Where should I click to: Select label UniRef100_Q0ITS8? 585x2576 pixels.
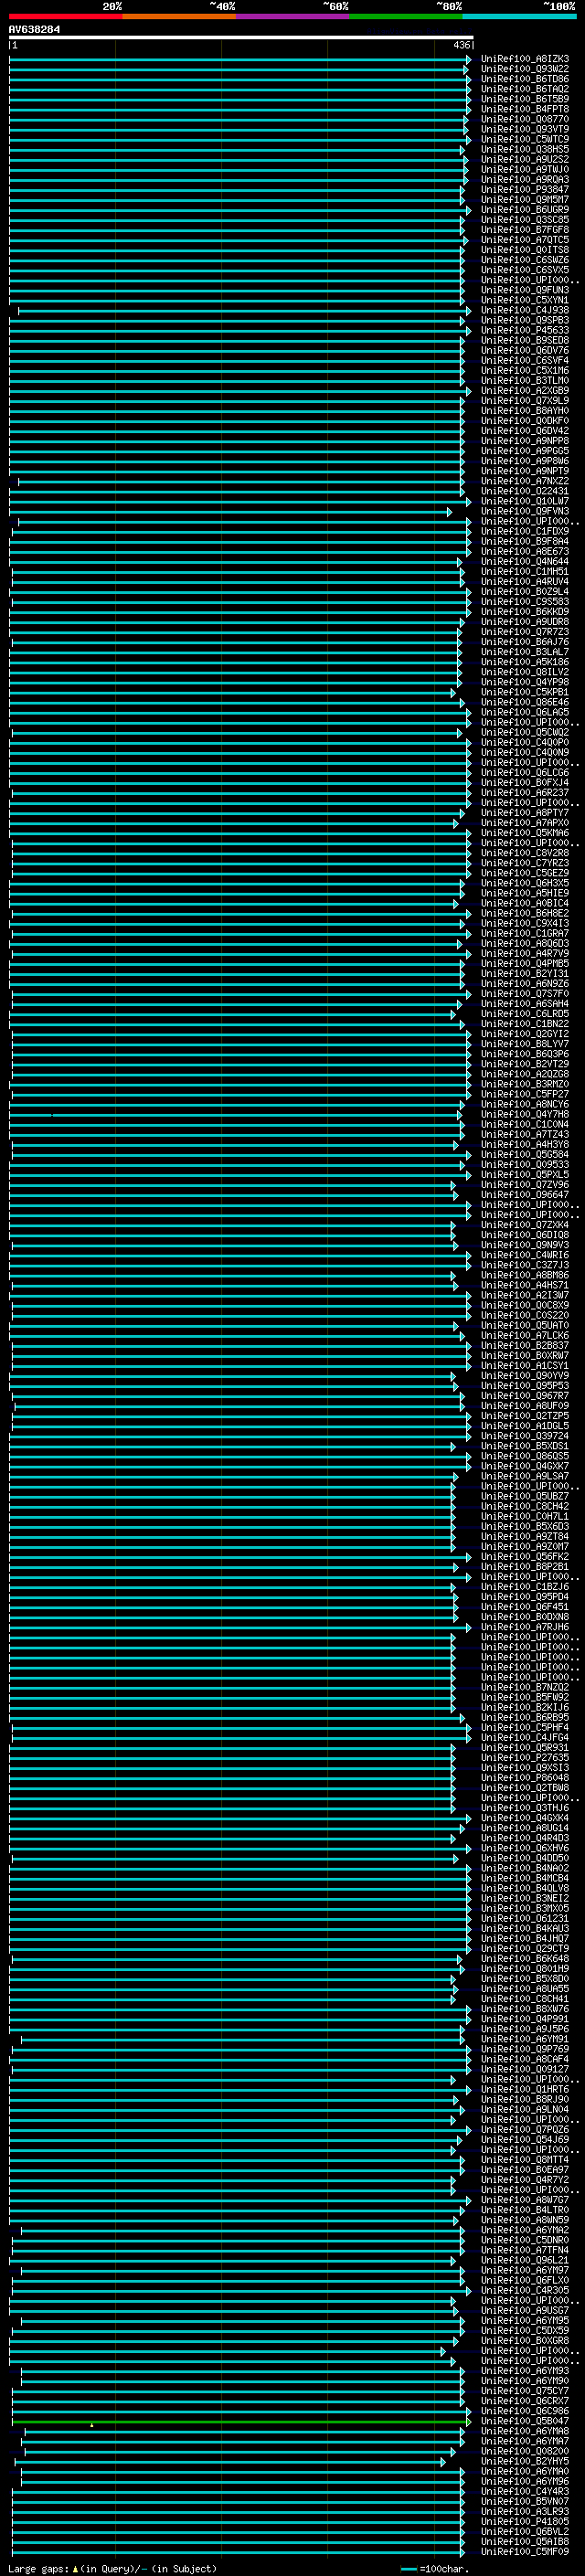(525, 250)
